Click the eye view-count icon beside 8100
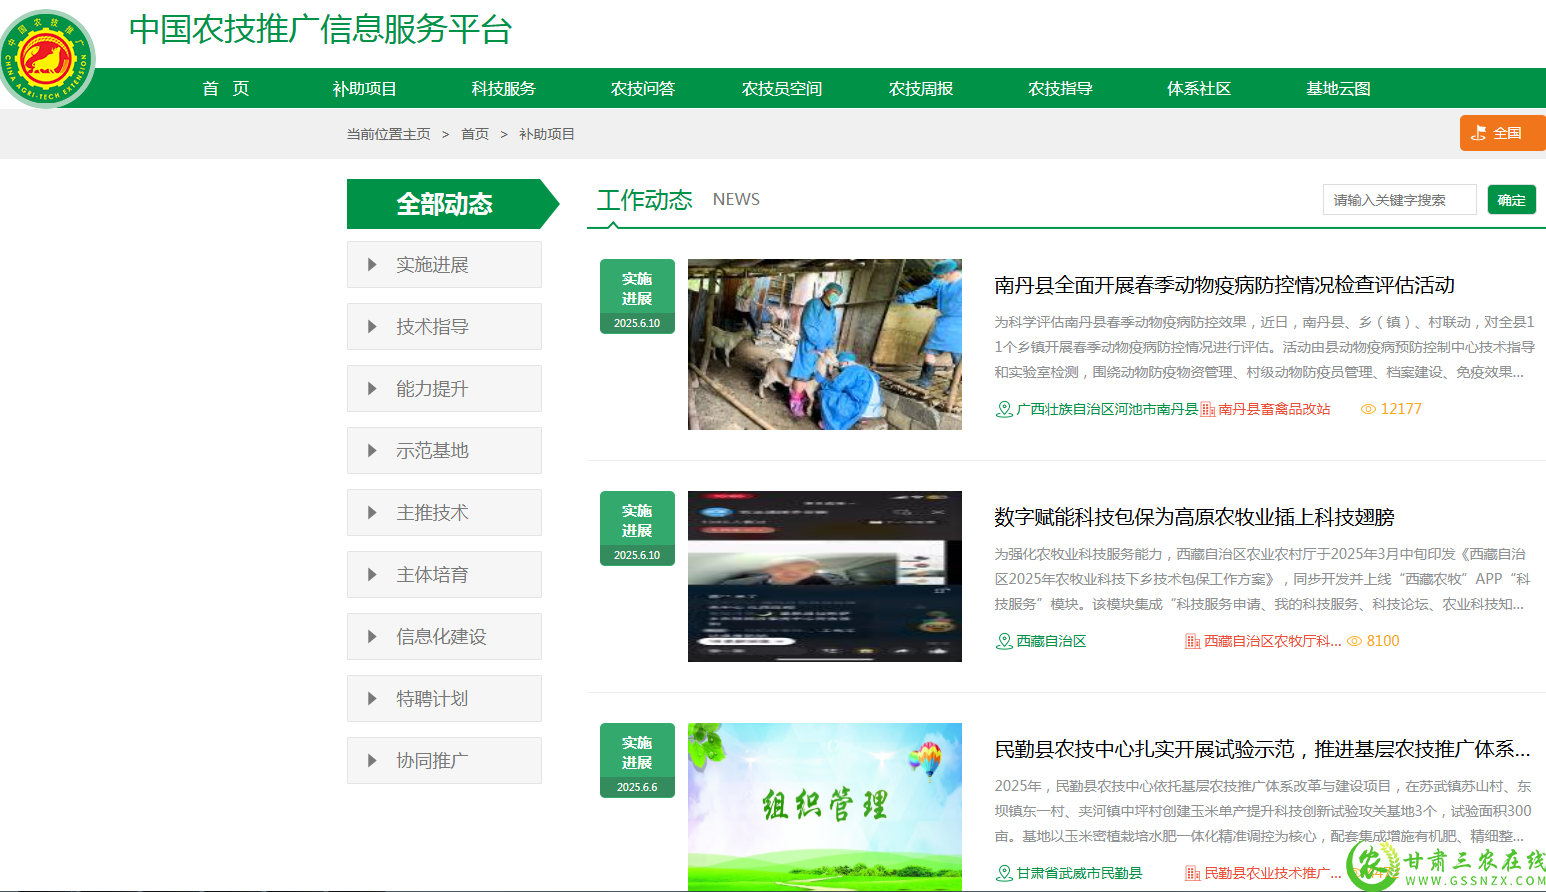 (1355, 641)
